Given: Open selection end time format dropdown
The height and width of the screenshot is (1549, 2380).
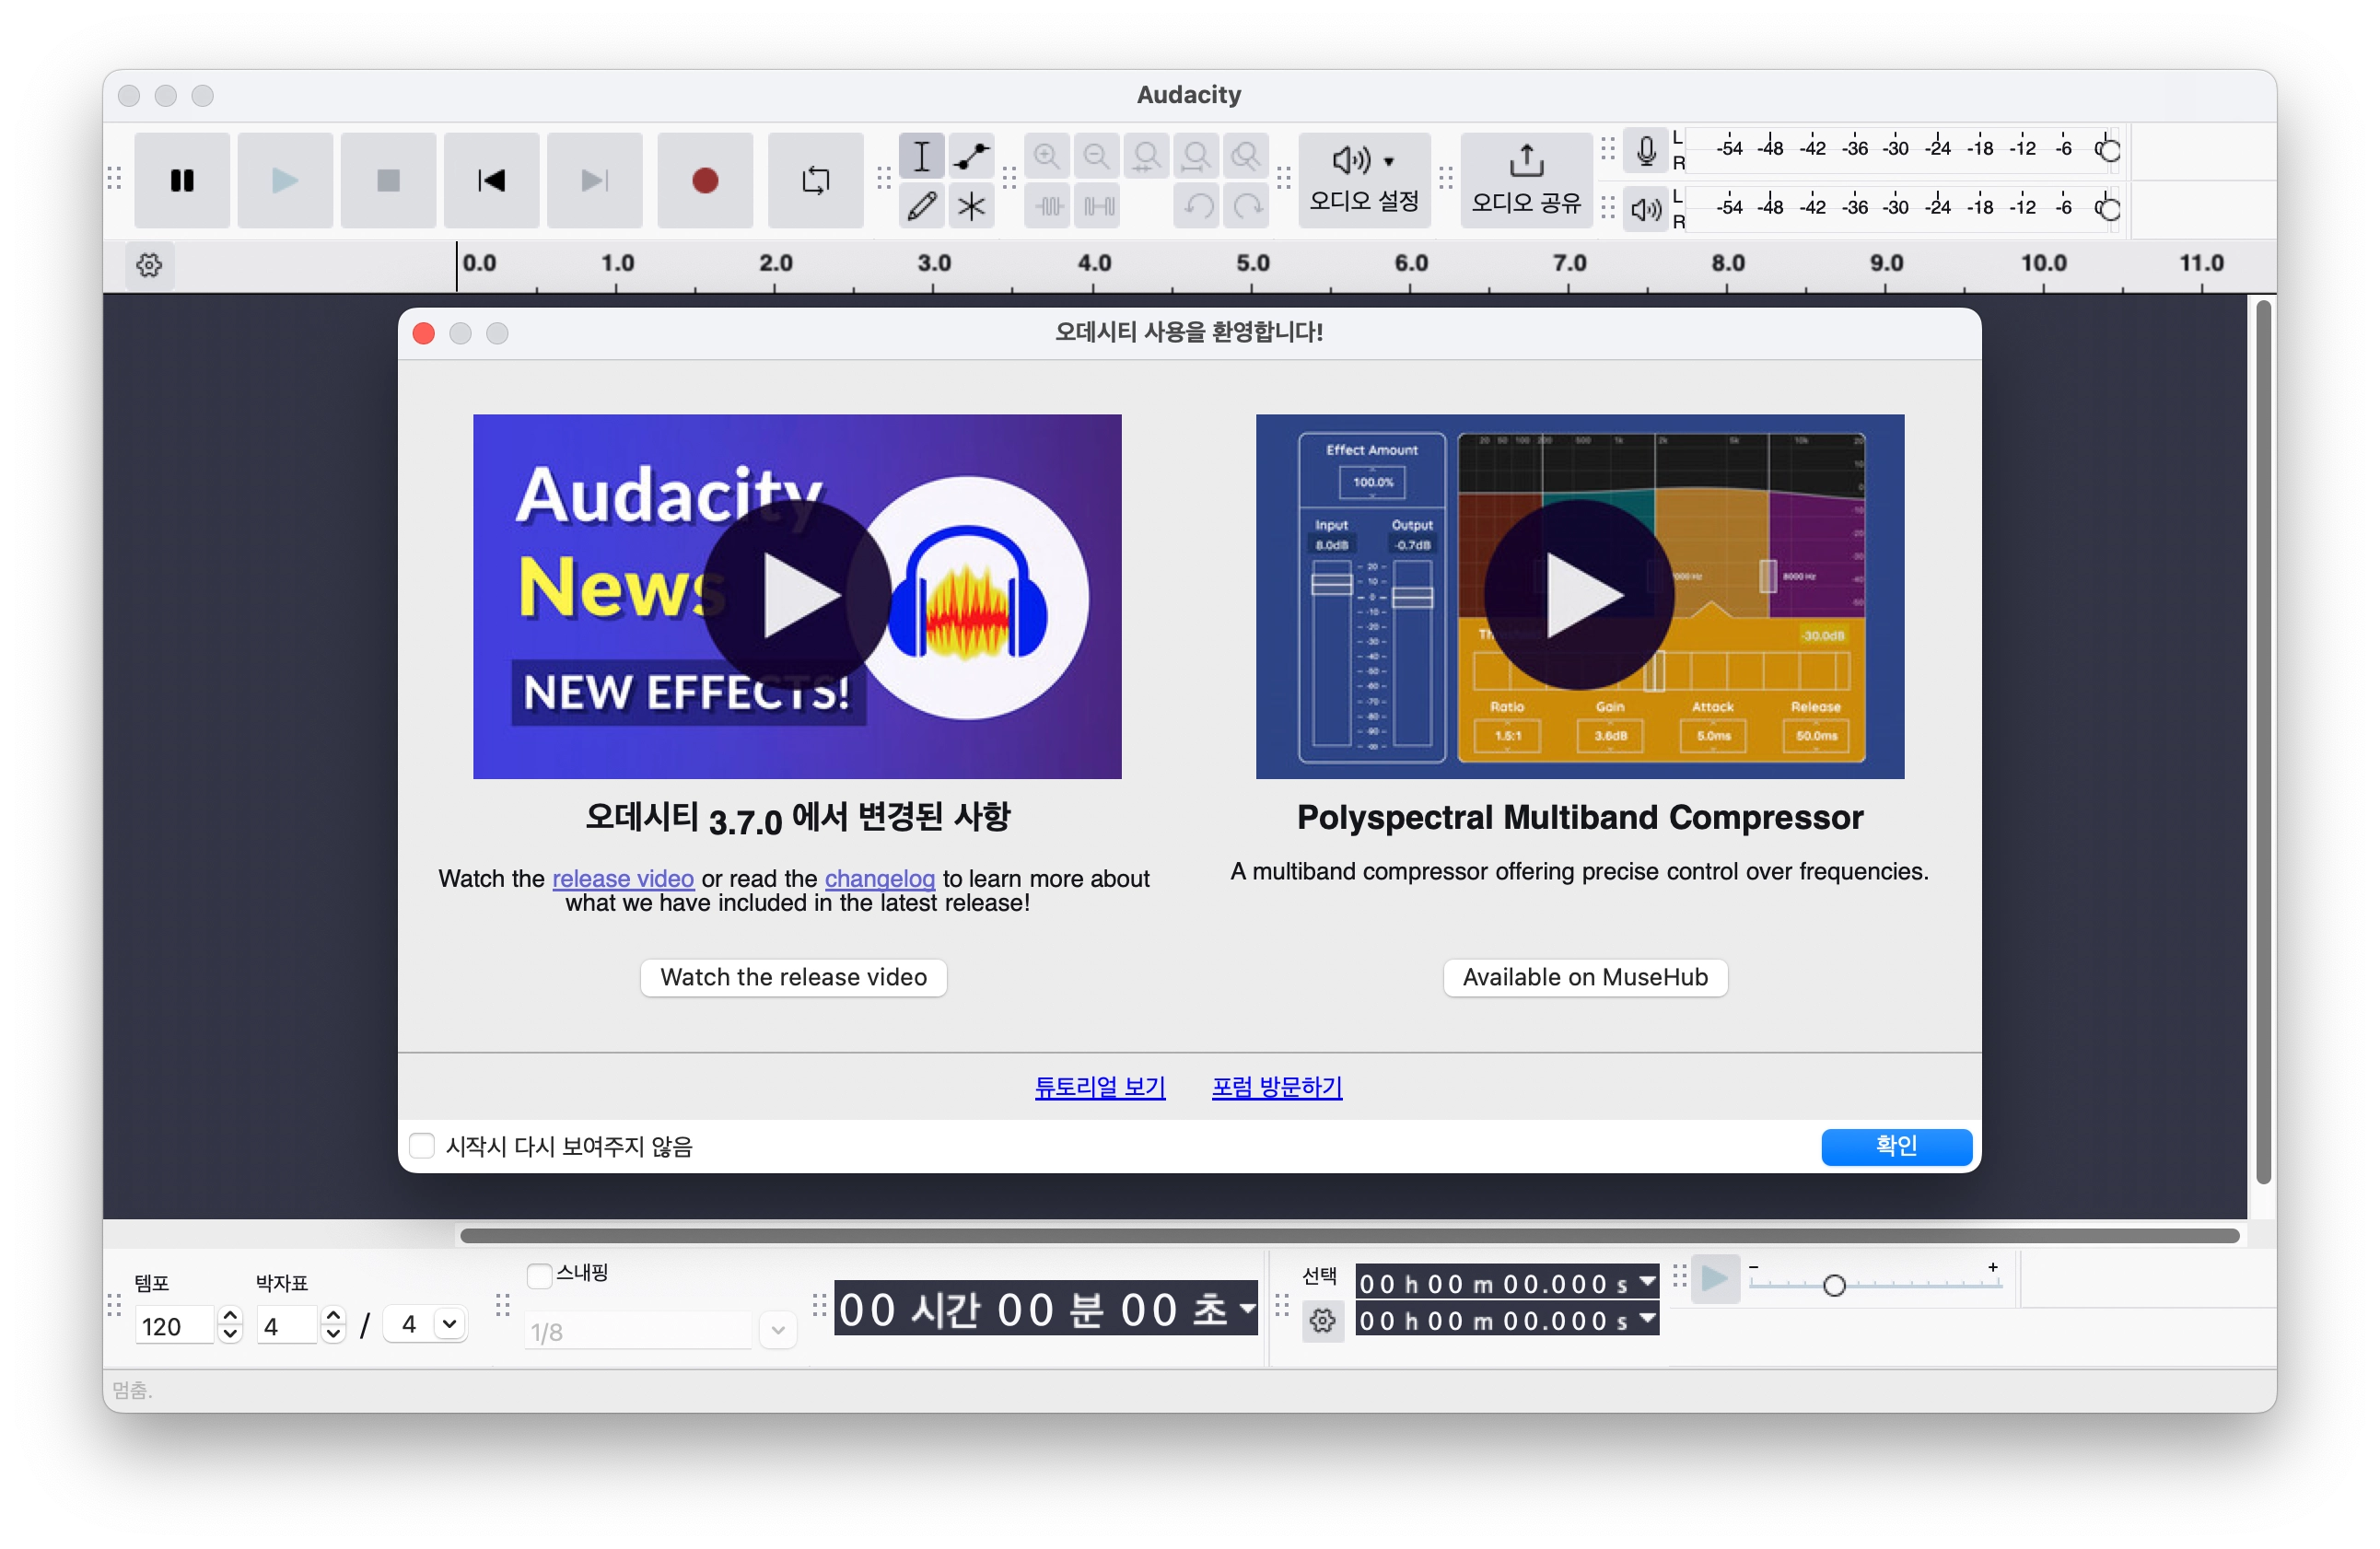Looking at the screenshot, I should point(1647,1320).
